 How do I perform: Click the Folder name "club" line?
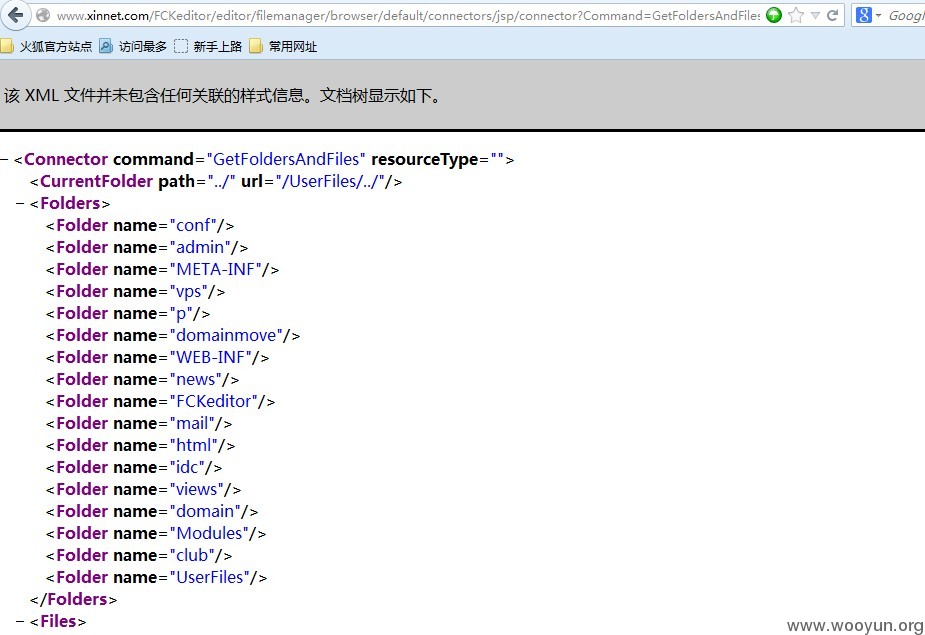click(139, 555)
